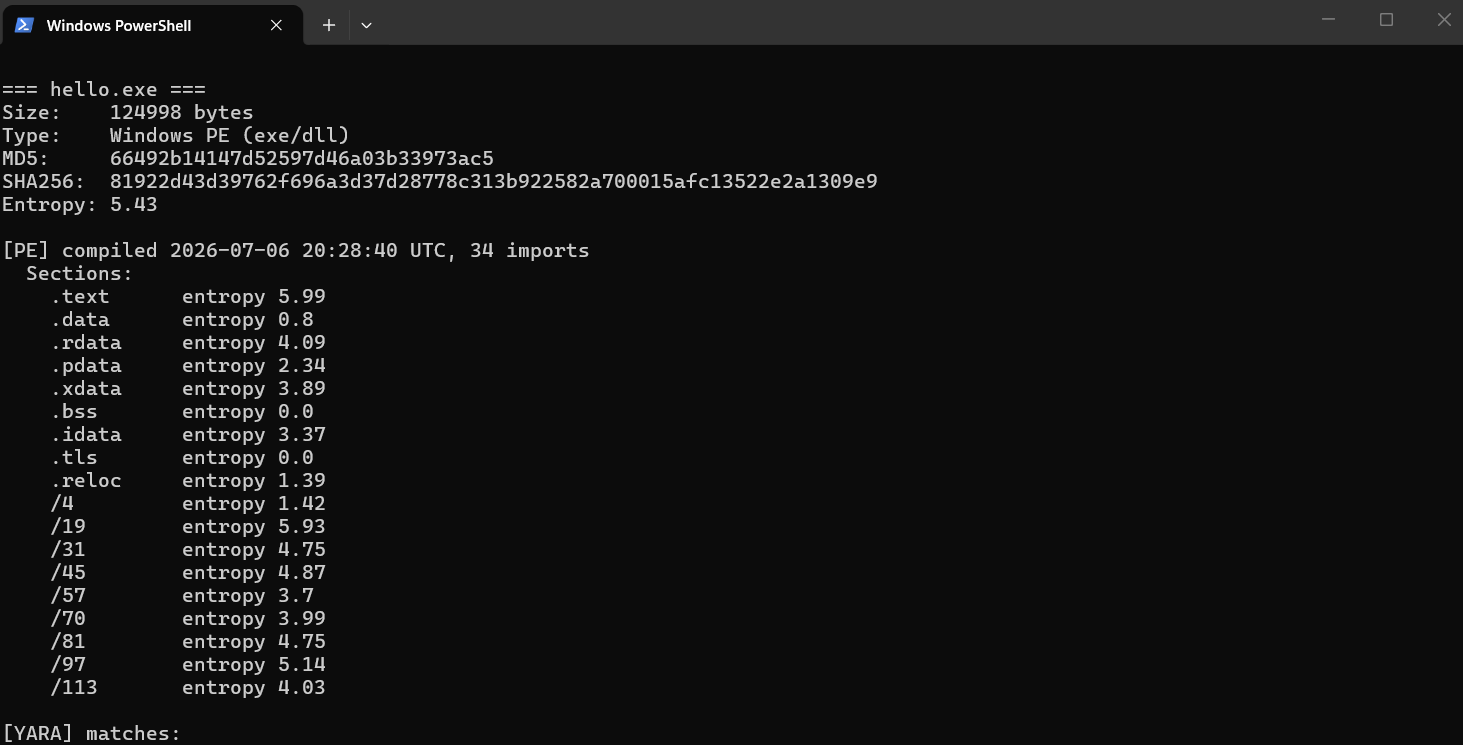Image resolution: width=1463 pixels, height=745 pixels.
Task: Maximize the terminal window
Action: tap(1386, 20)
